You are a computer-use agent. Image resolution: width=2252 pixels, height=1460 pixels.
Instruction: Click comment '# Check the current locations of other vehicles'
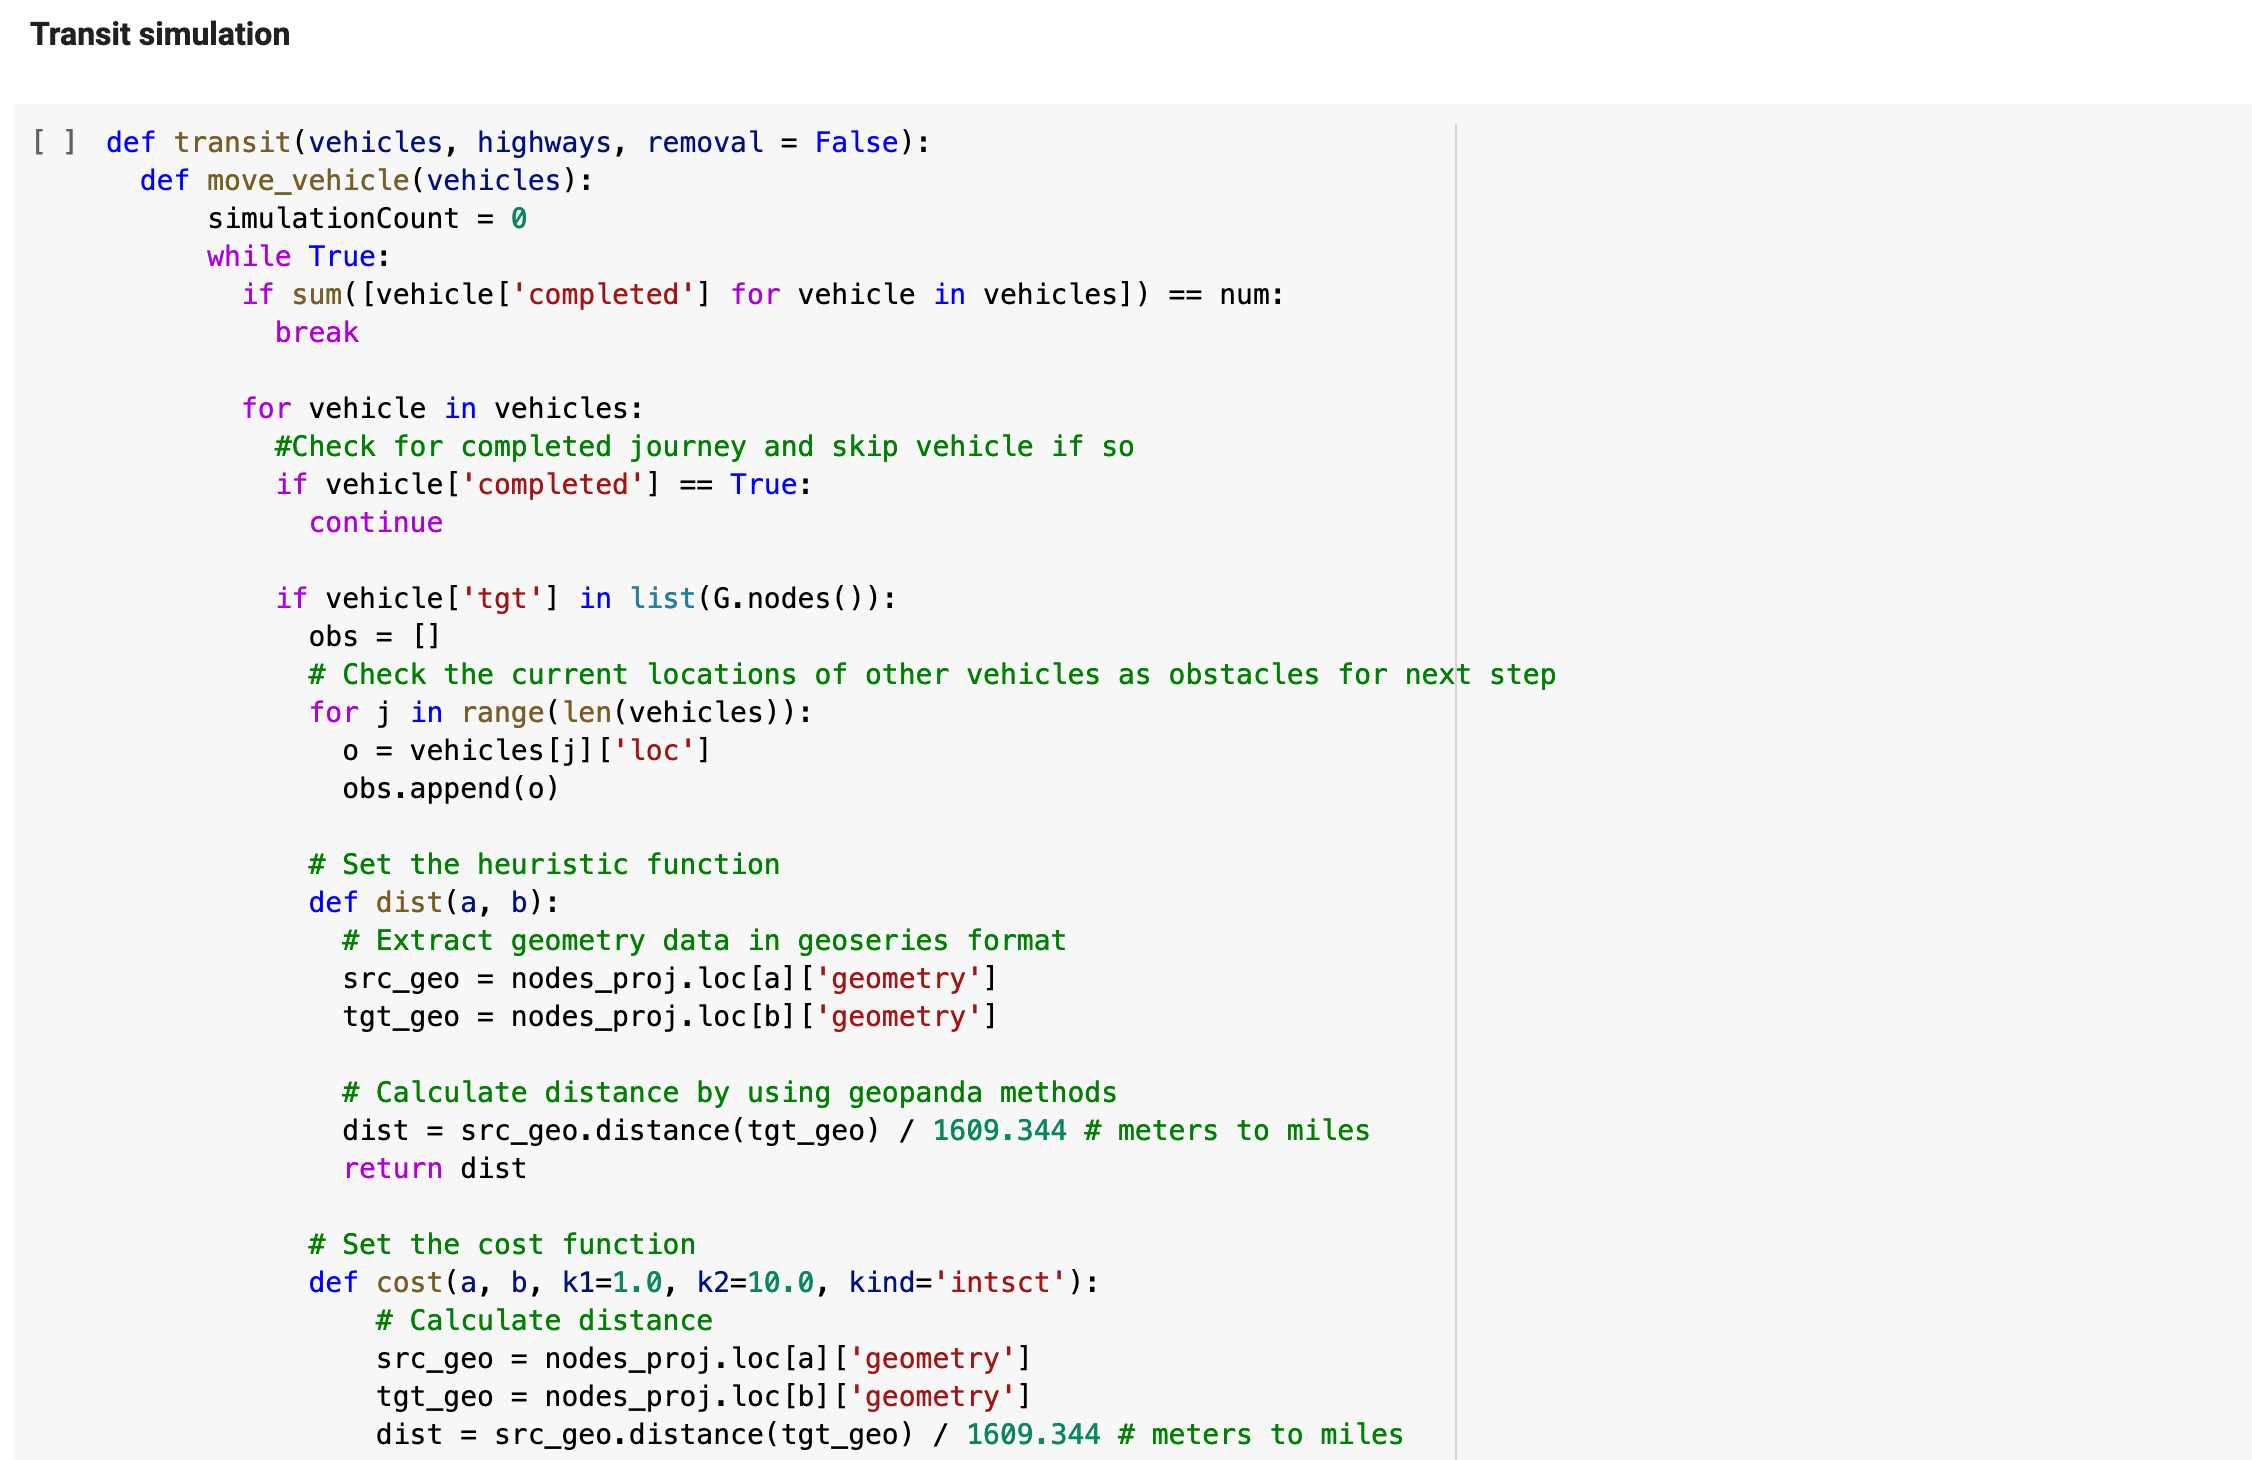[x=932, y=674]
